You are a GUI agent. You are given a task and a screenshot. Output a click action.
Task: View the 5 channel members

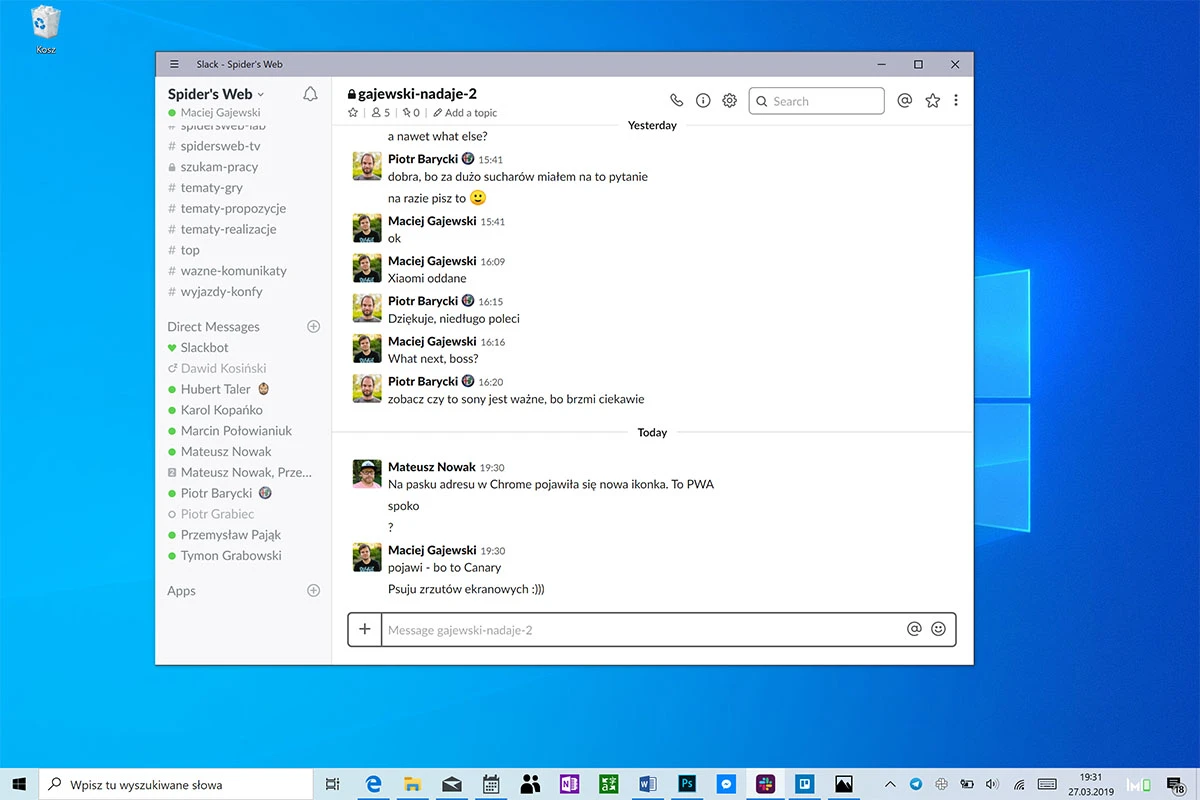click(x=381, y=113)
